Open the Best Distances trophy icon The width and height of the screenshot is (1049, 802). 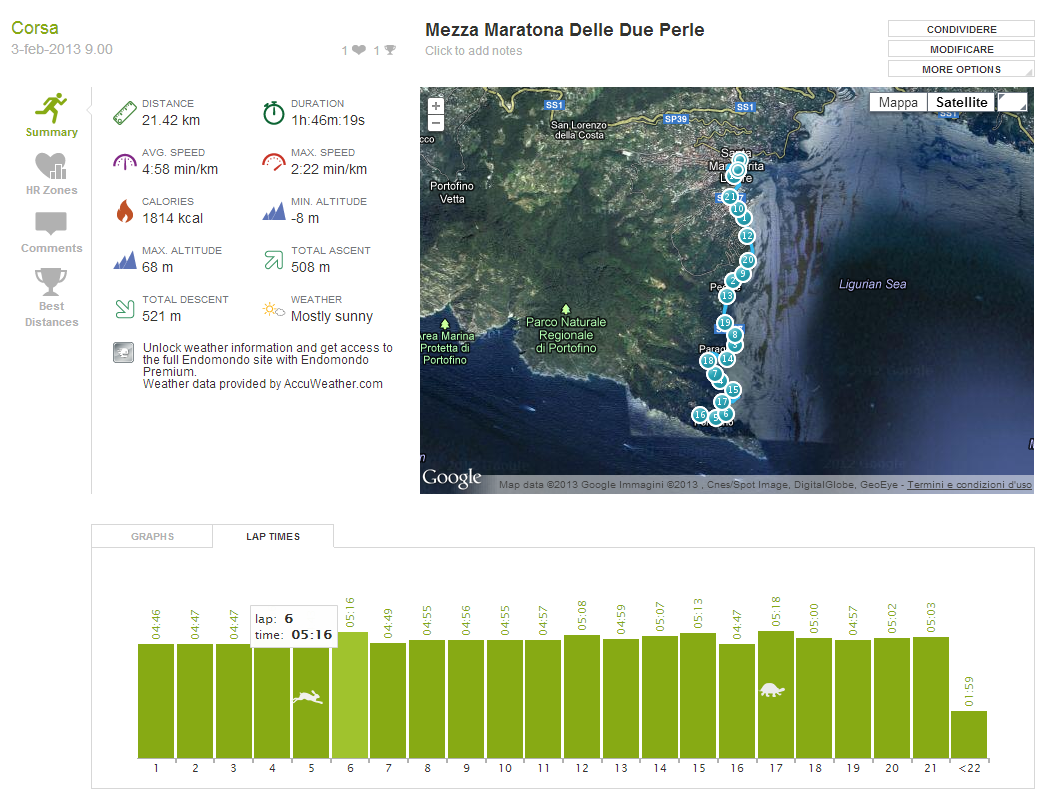[x=51, y=281]
